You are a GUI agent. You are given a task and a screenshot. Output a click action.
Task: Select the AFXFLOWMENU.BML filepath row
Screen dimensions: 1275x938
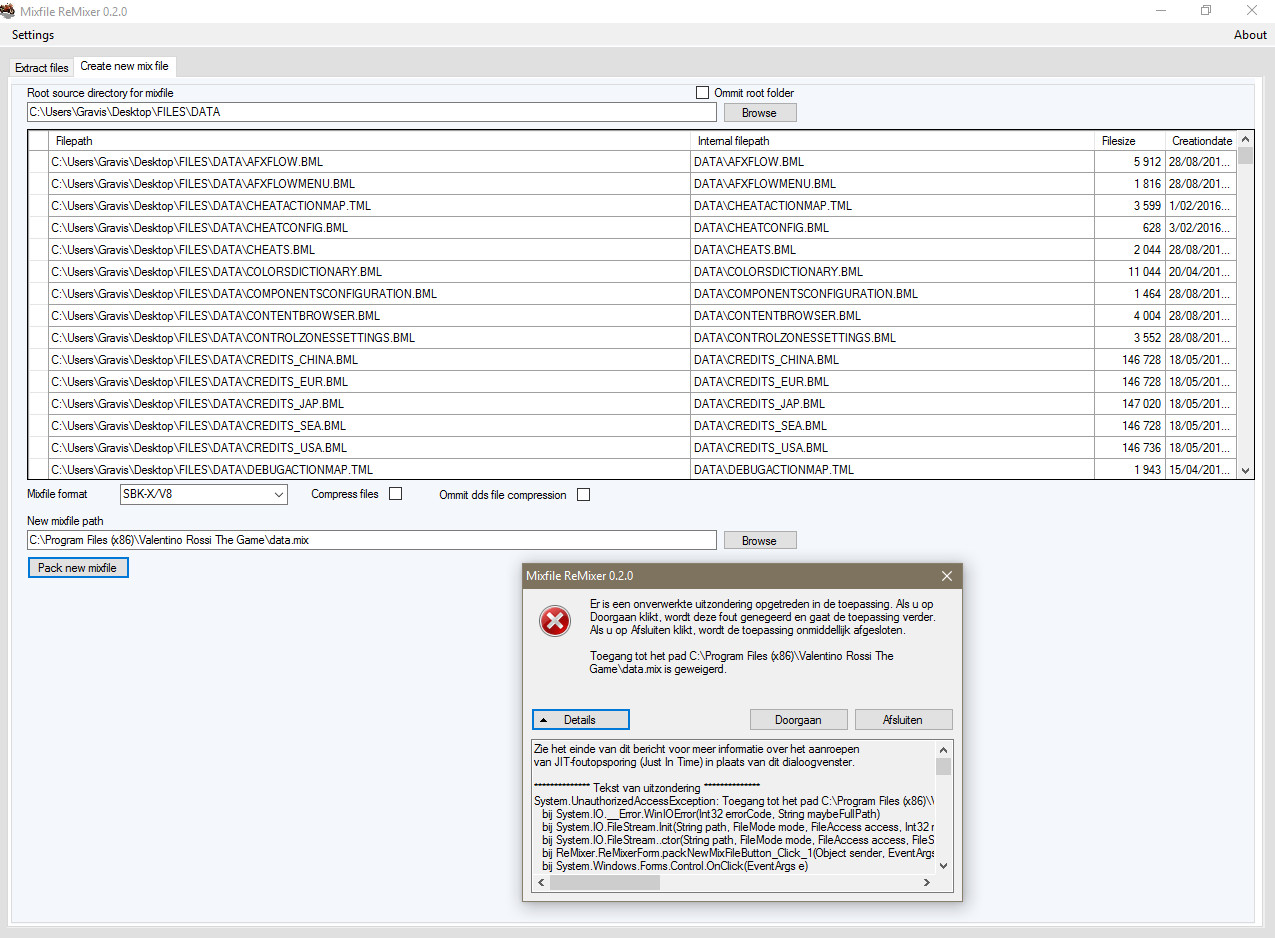tap(370, 184)
